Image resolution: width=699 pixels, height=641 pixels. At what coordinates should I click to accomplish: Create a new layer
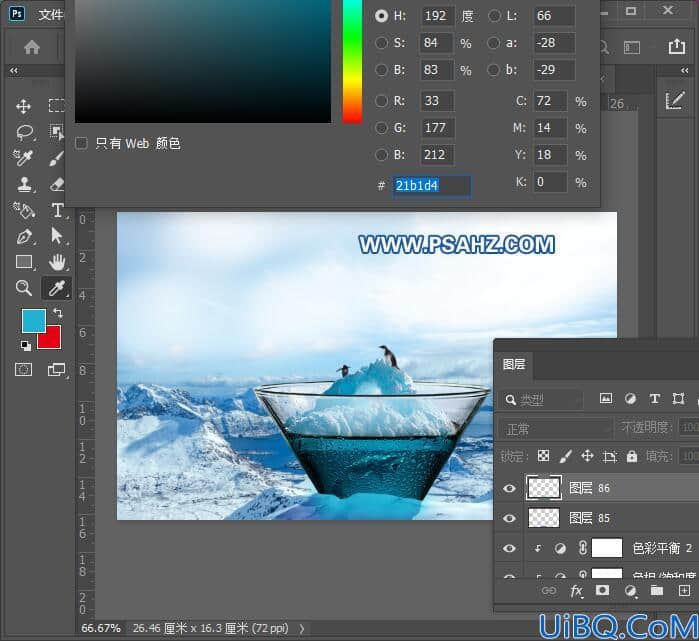684,591
